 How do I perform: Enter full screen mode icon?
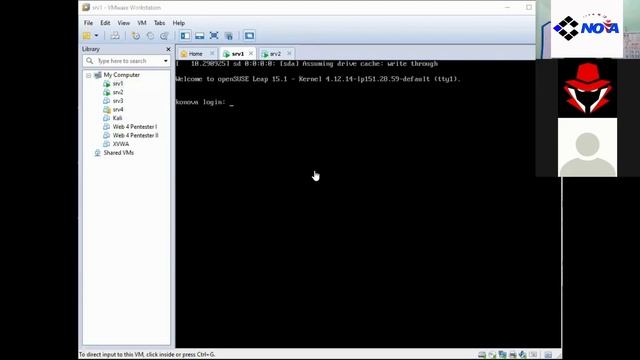tap(214, 36)
